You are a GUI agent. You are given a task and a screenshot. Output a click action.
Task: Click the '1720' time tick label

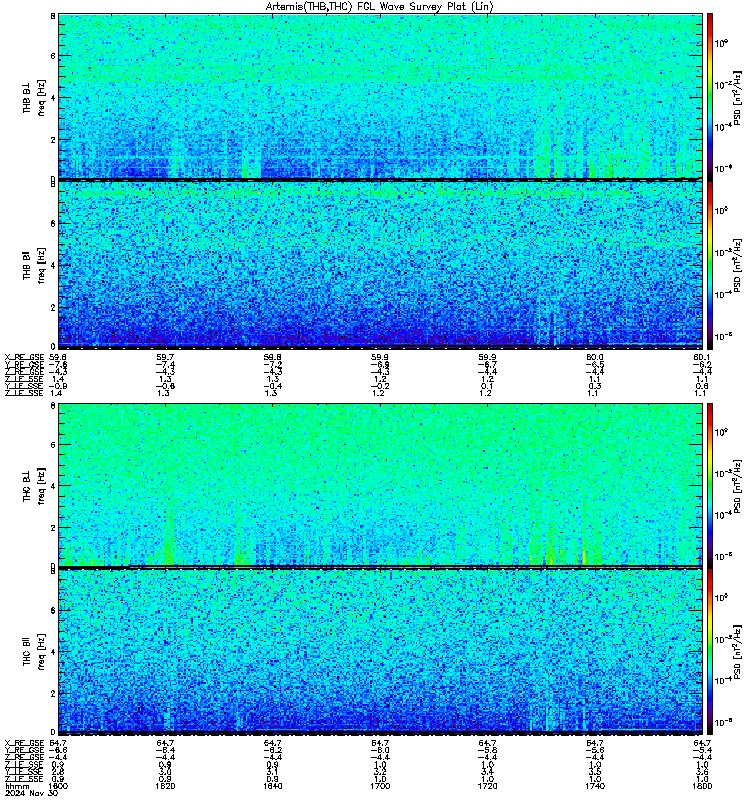(487, 786)
